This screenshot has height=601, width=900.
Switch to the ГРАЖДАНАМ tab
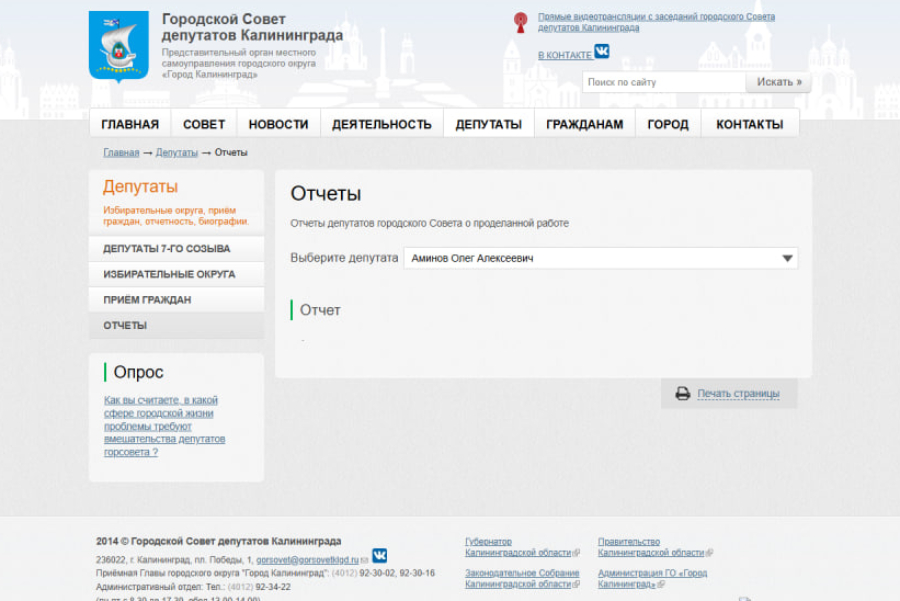coord(585,124)
